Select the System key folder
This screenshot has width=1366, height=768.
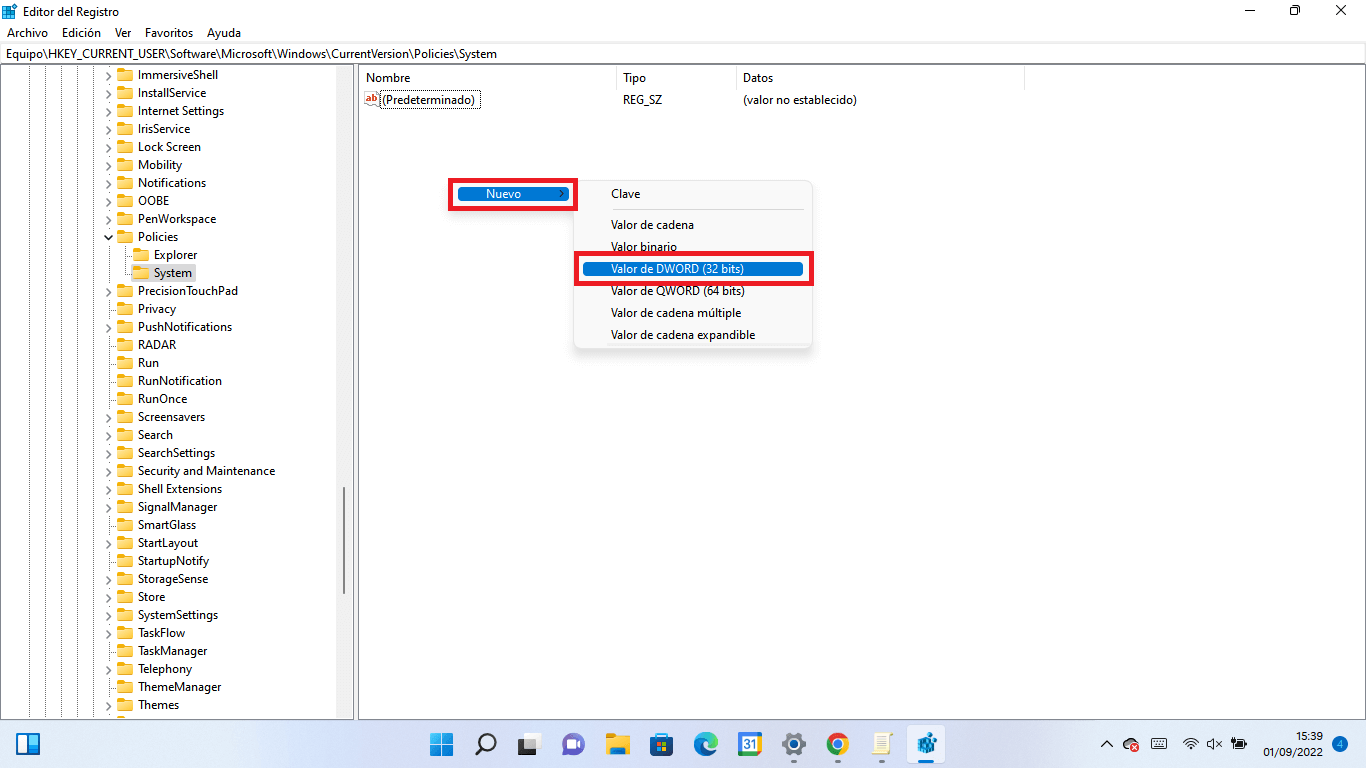tap(173, 273)
